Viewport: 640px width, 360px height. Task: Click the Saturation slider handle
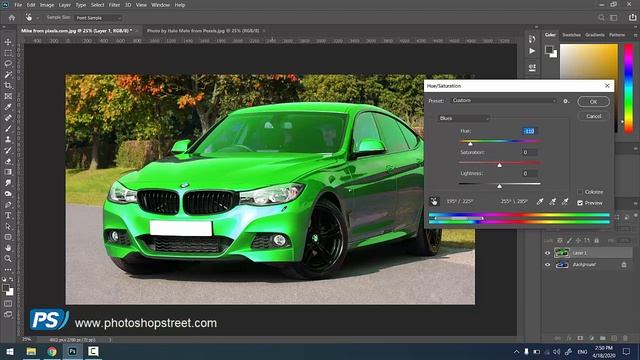click(x=499, y=165)
